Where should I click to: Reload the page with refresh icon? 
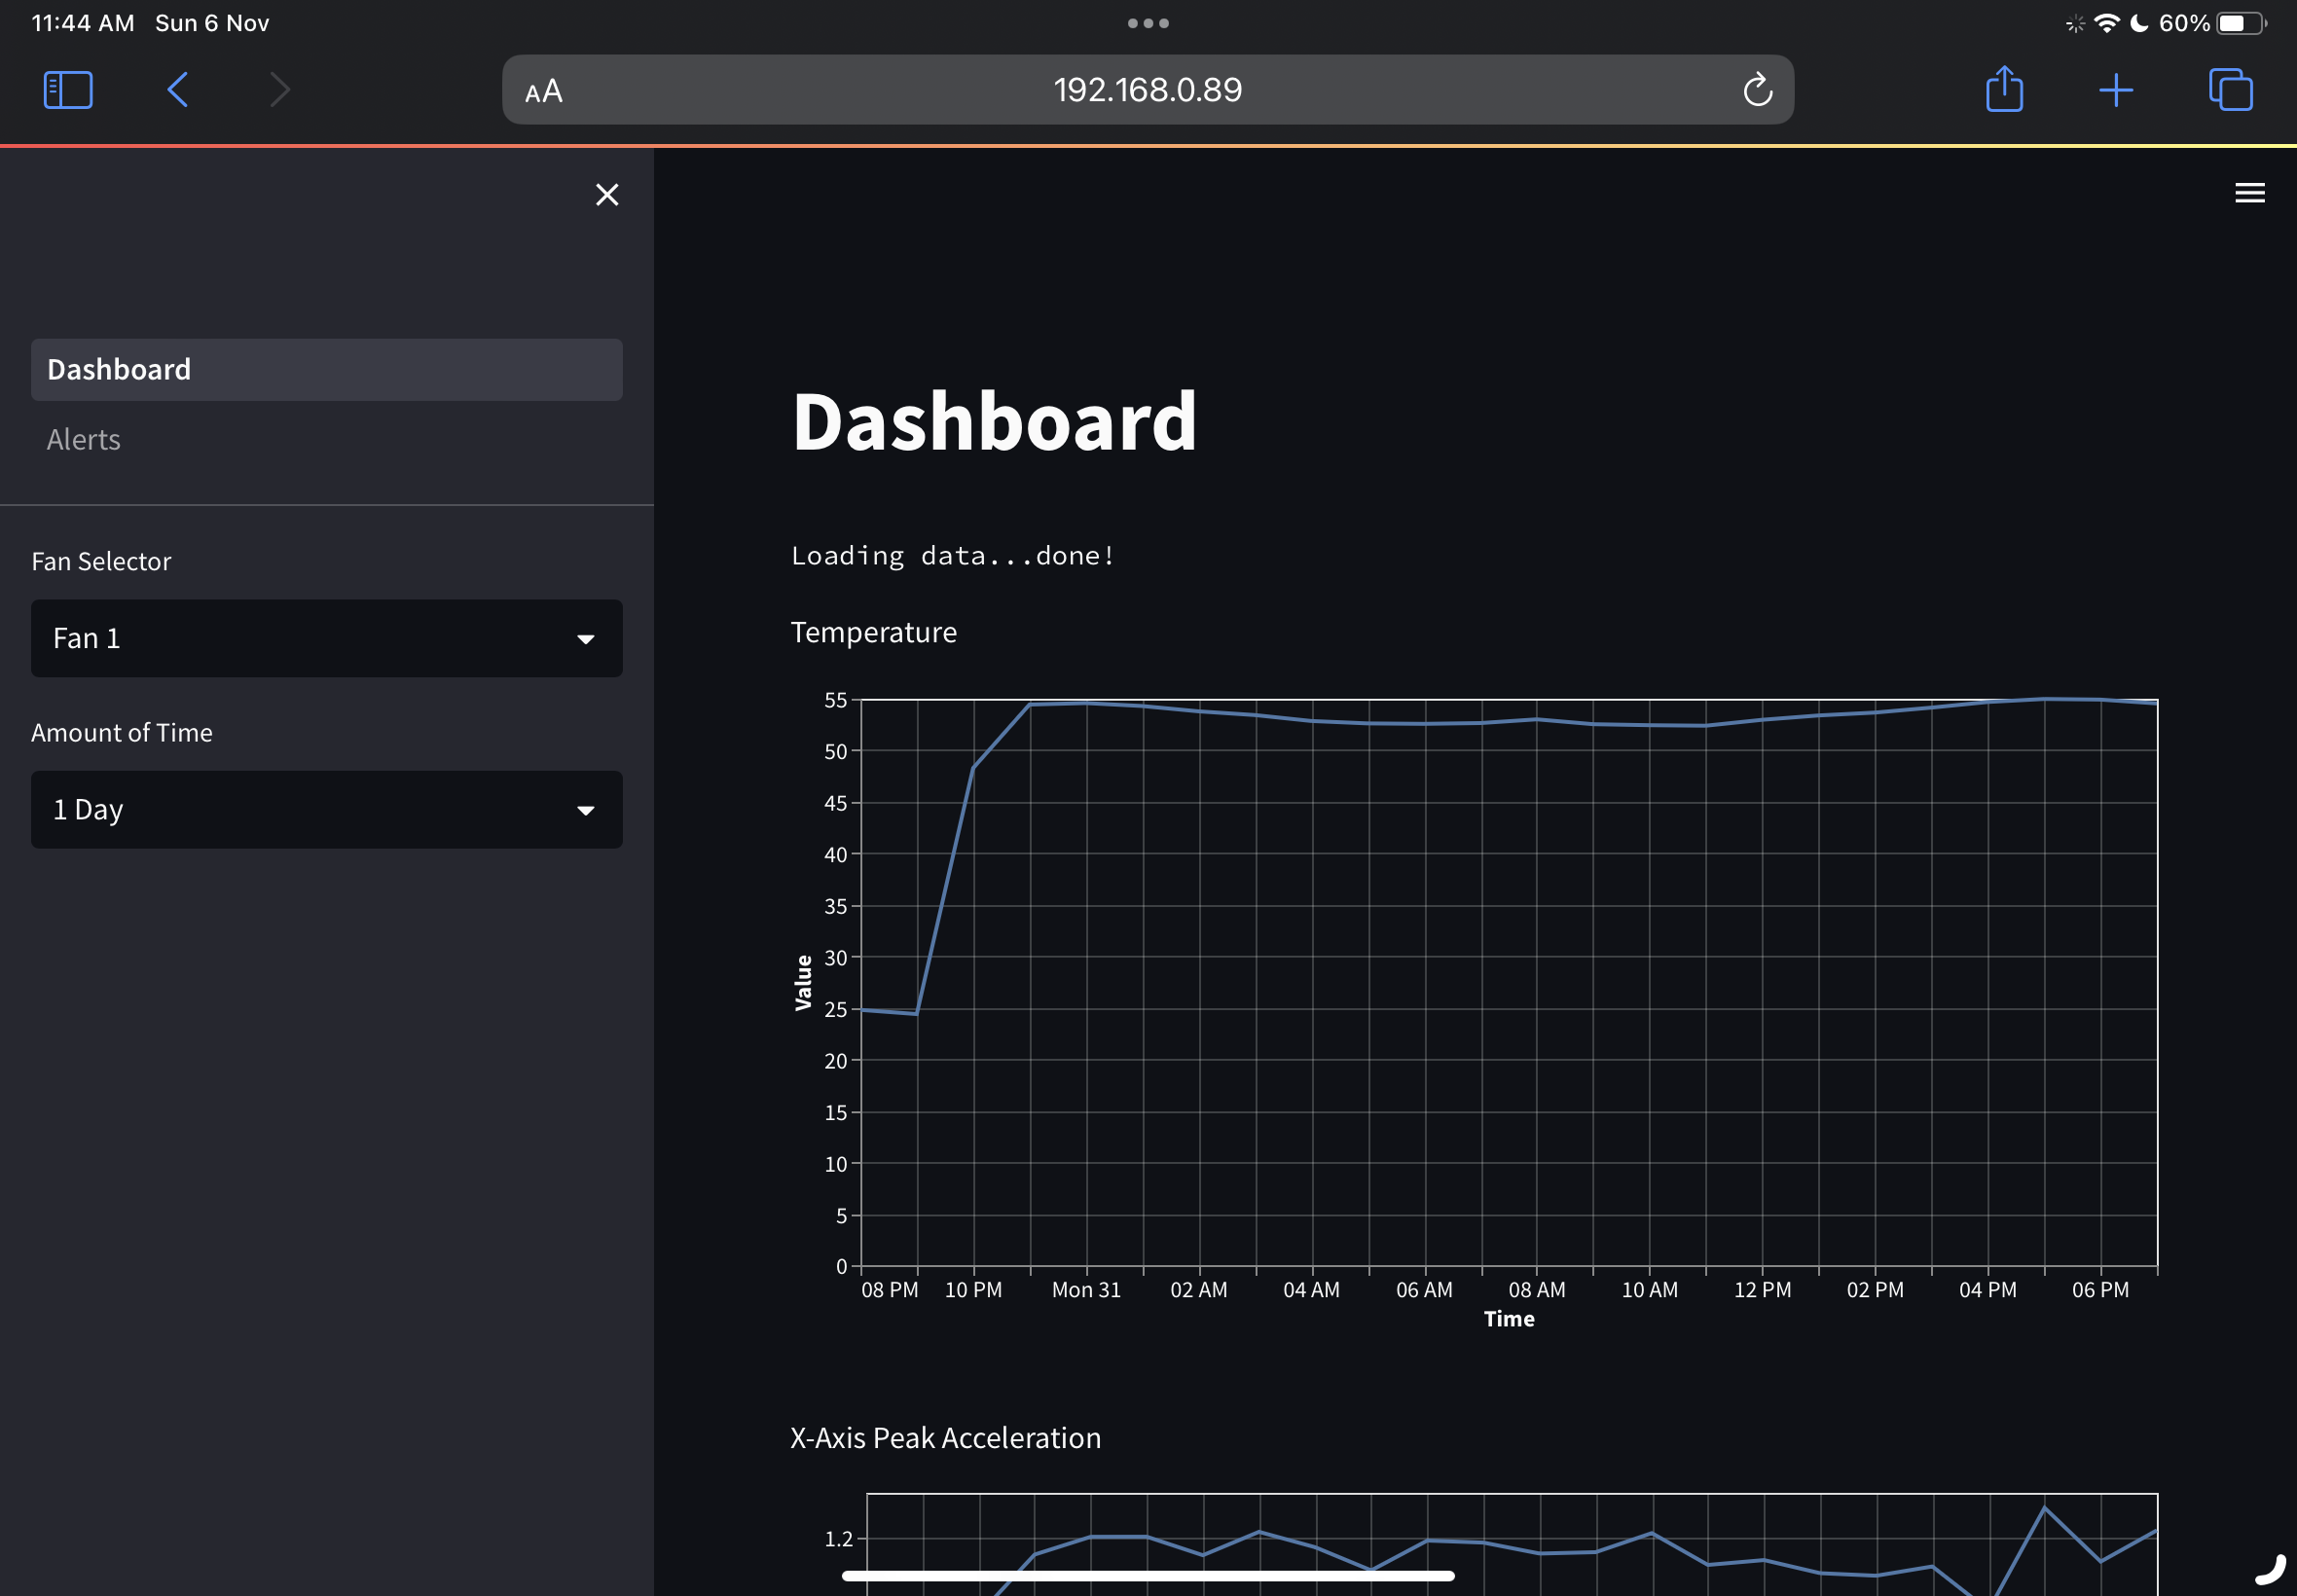point(1757,90)
